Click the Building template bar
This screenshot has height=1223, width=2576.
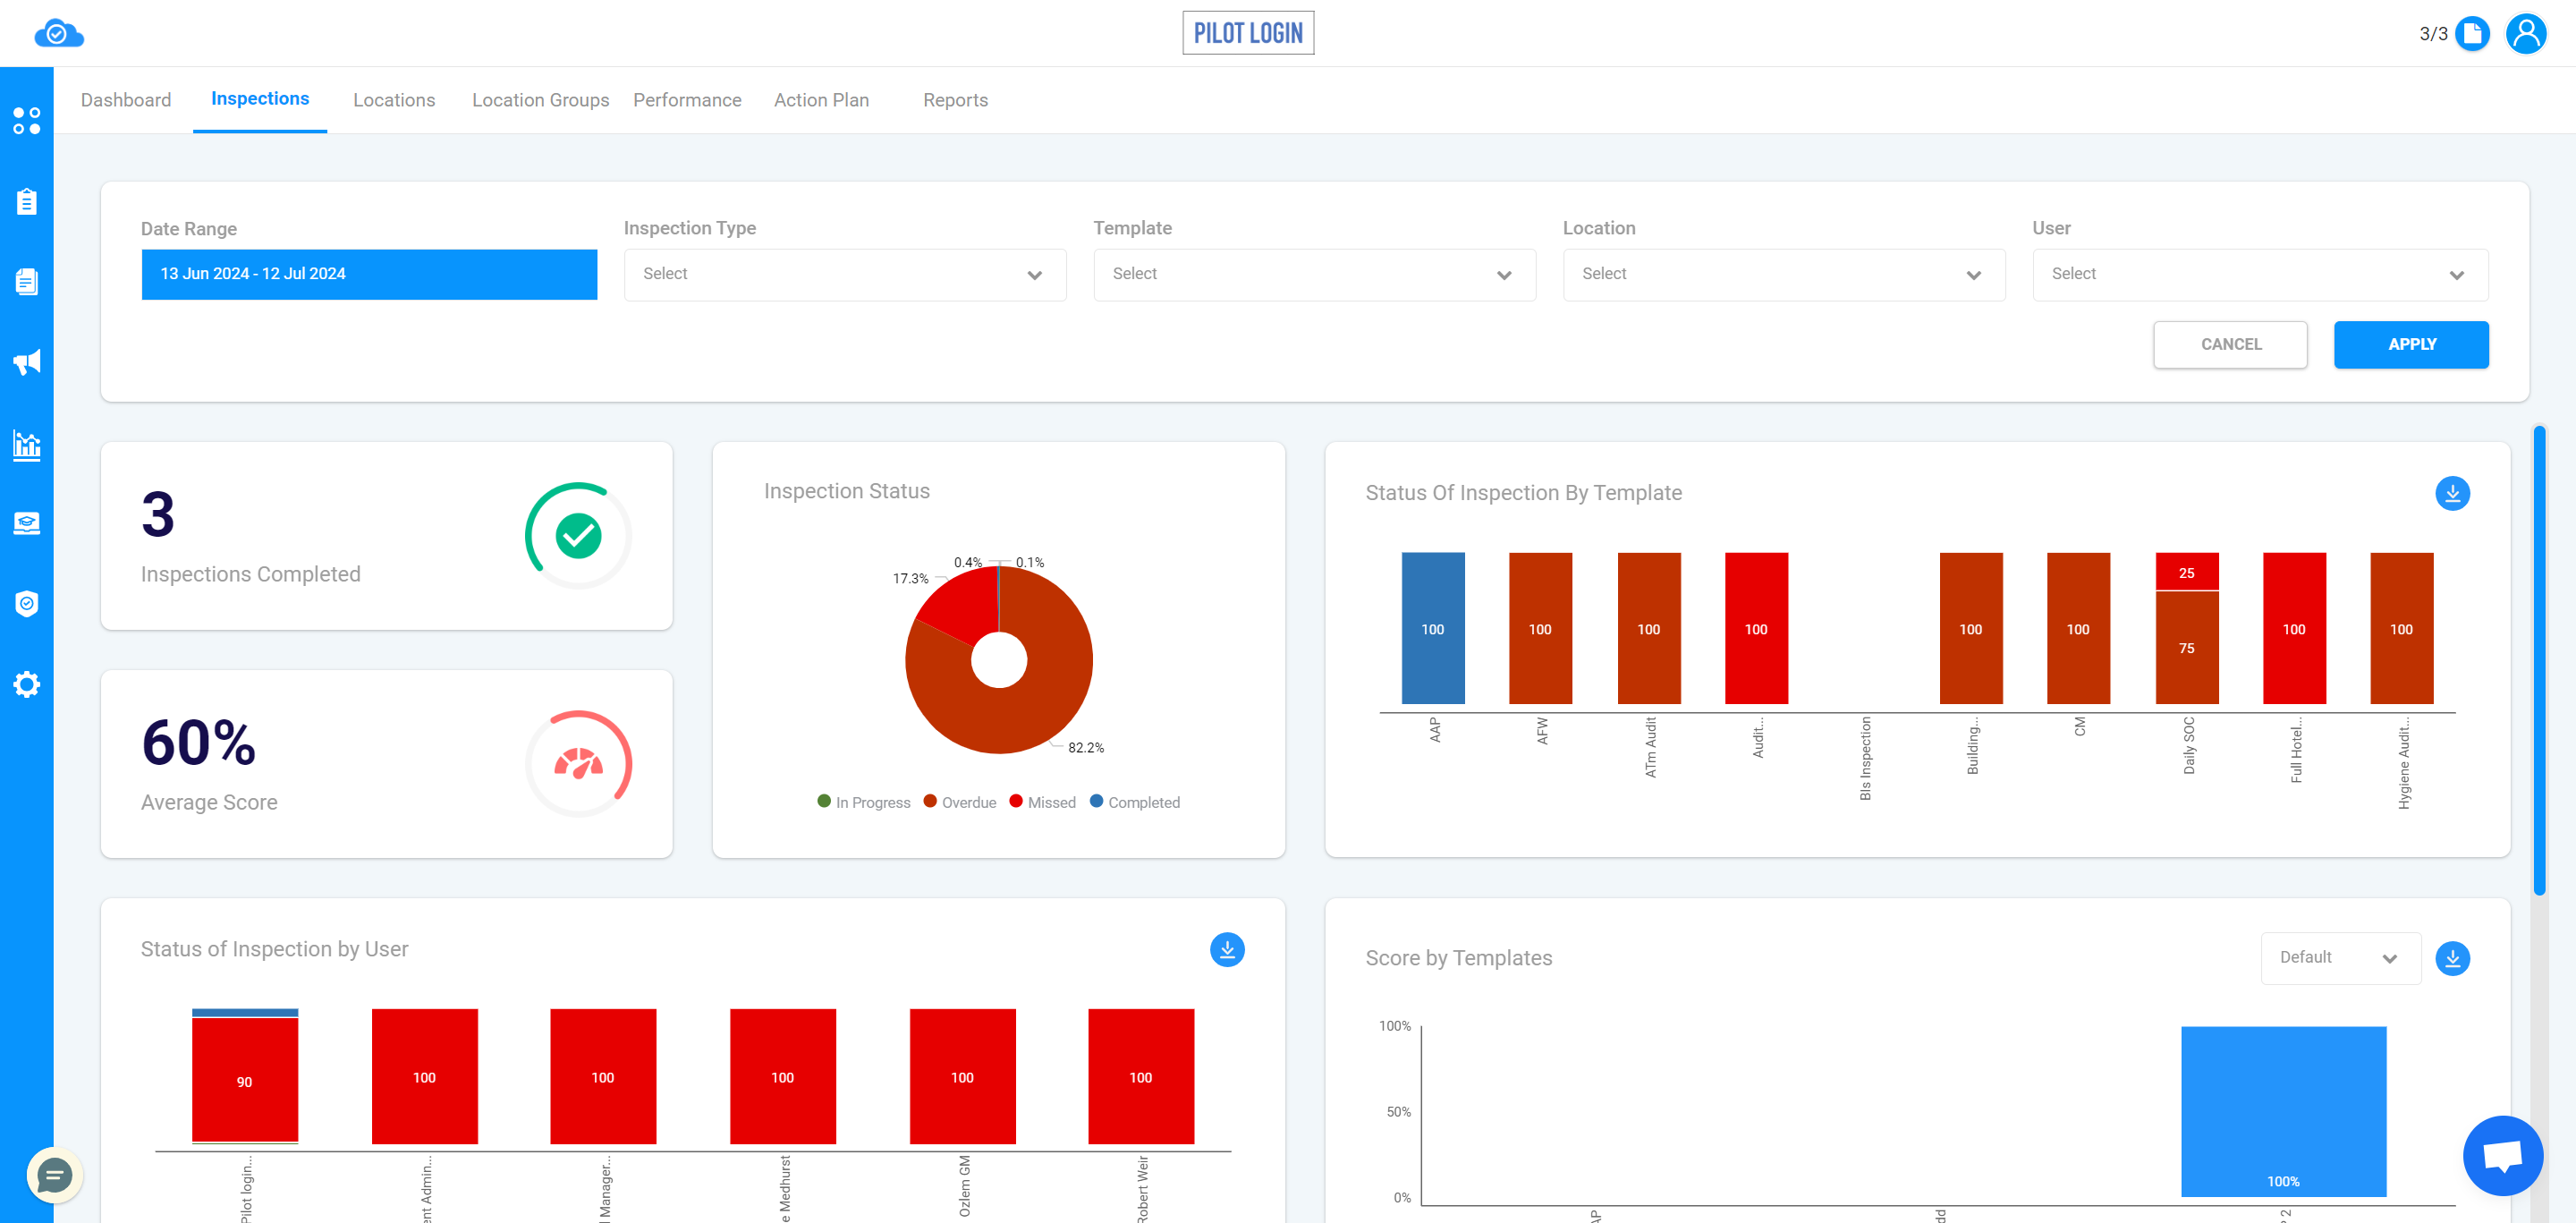point(1970,628)
